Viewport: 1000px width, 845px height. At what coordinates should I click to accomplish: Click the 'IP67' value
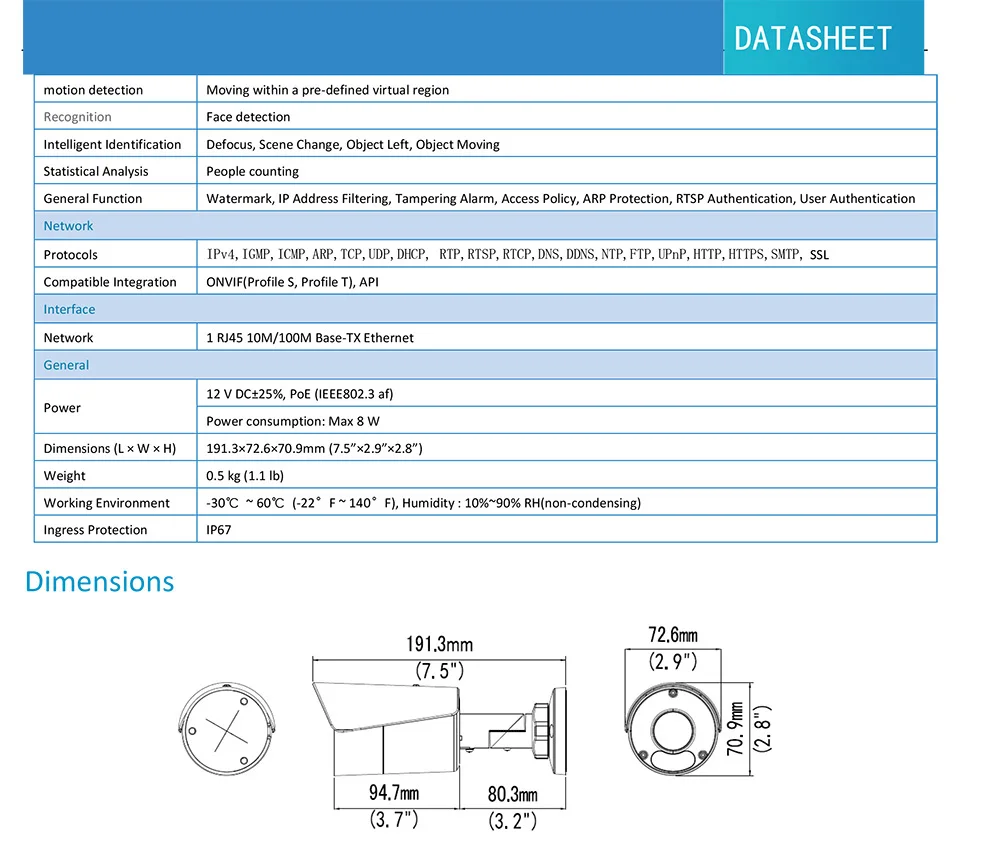pyautogui.click(x=219, y=530)
